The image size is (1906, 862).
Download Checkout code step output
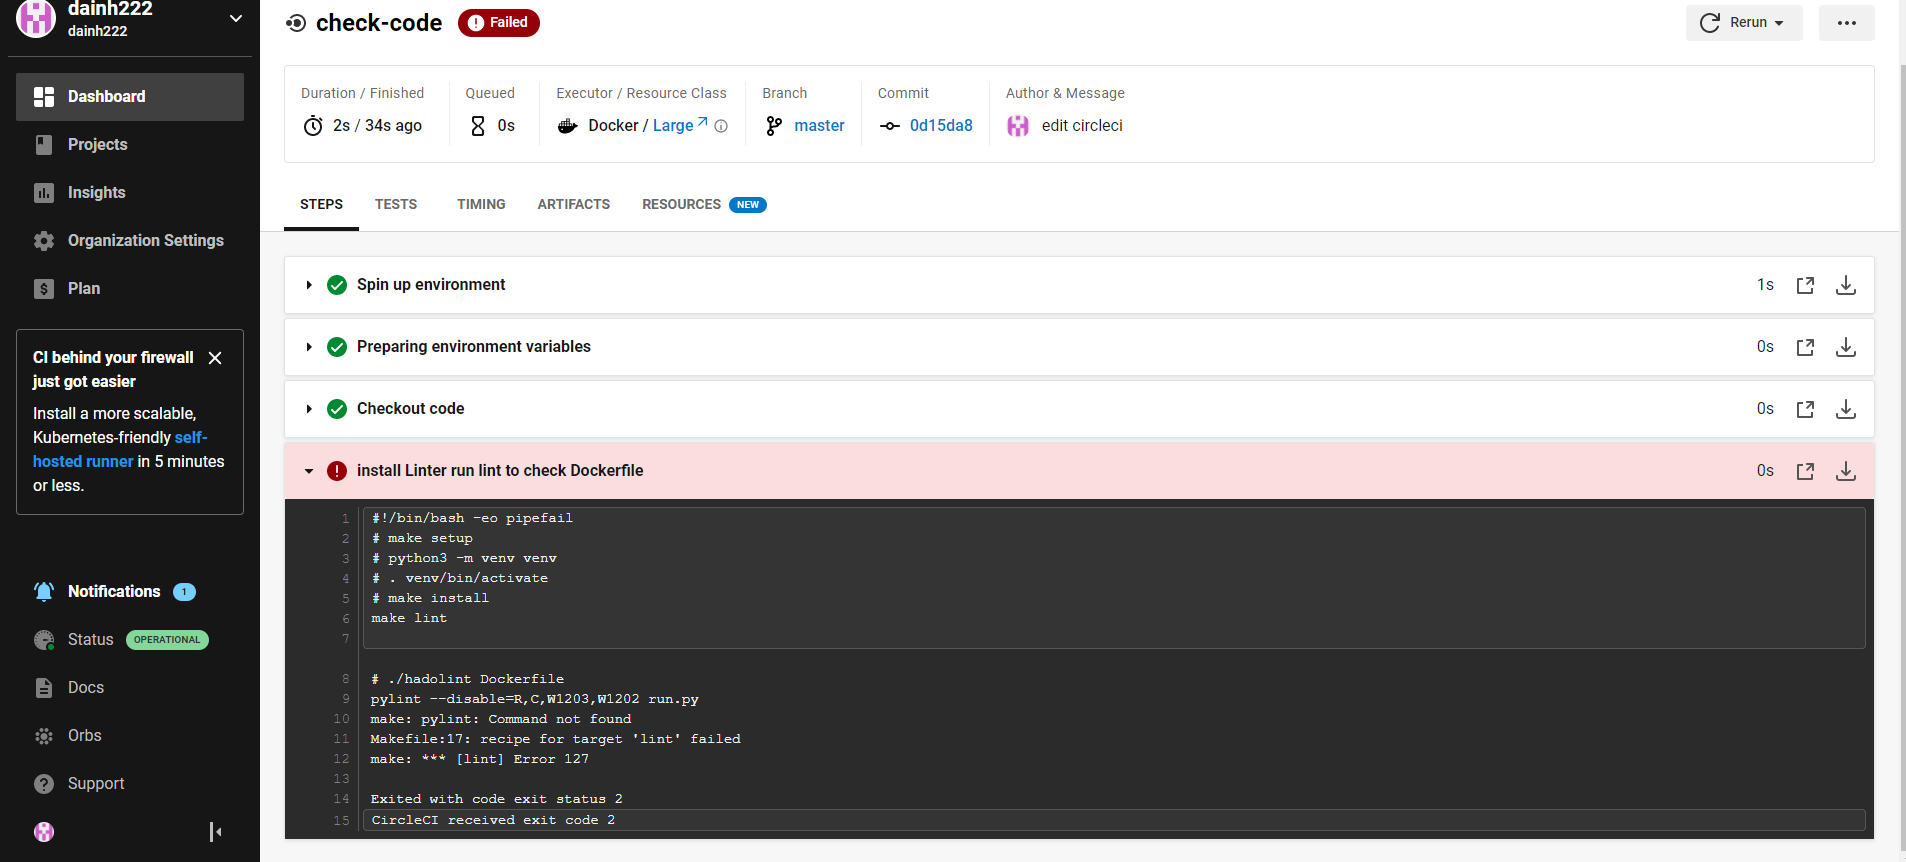pyautogui.click(x=1846, y=409)
